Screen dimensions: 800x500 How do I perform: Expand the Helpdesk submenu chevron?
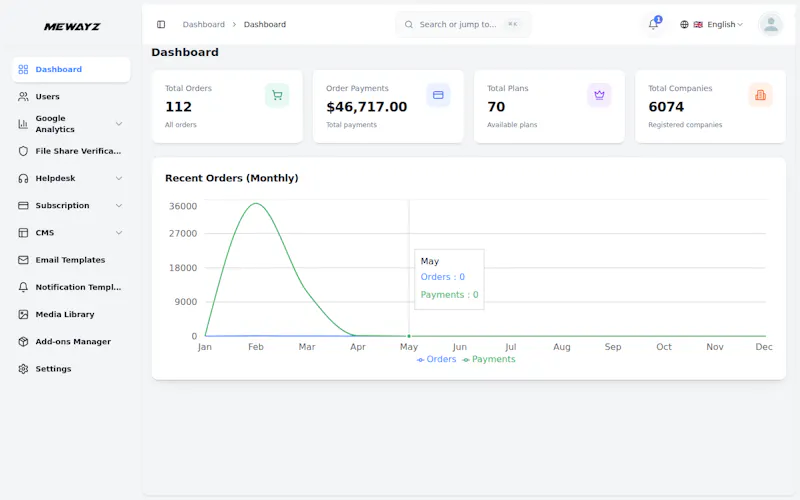tap(119, 178)
